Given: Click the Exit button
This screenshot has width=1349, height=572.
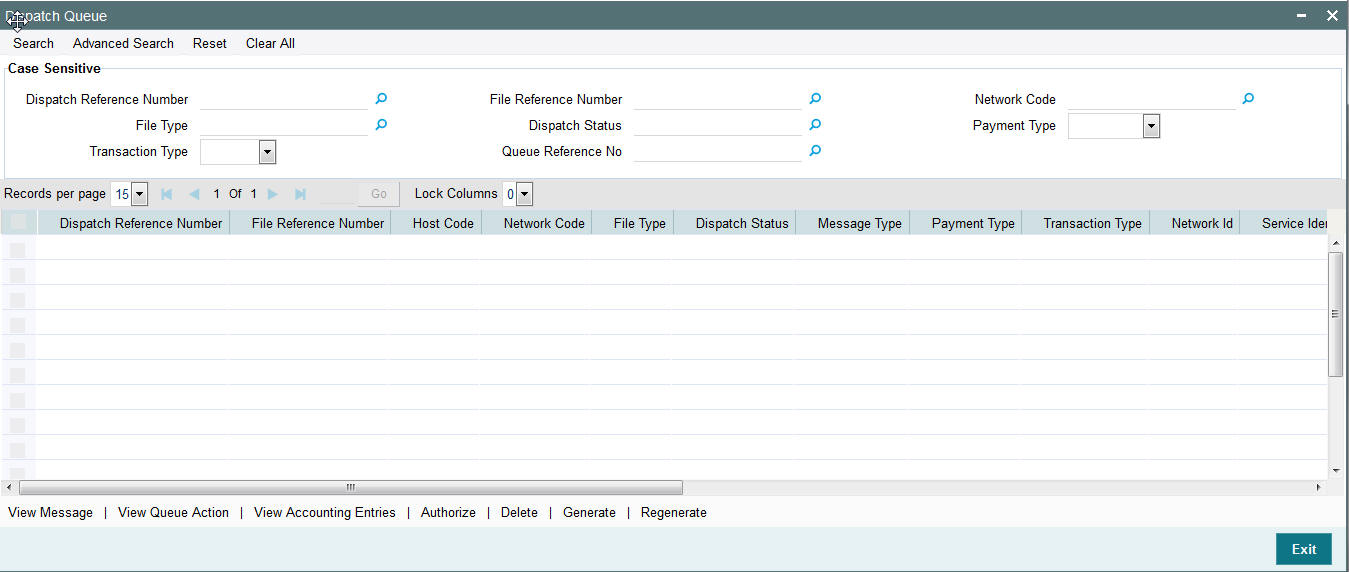Looking at the screenshot, I should 1304,549.
